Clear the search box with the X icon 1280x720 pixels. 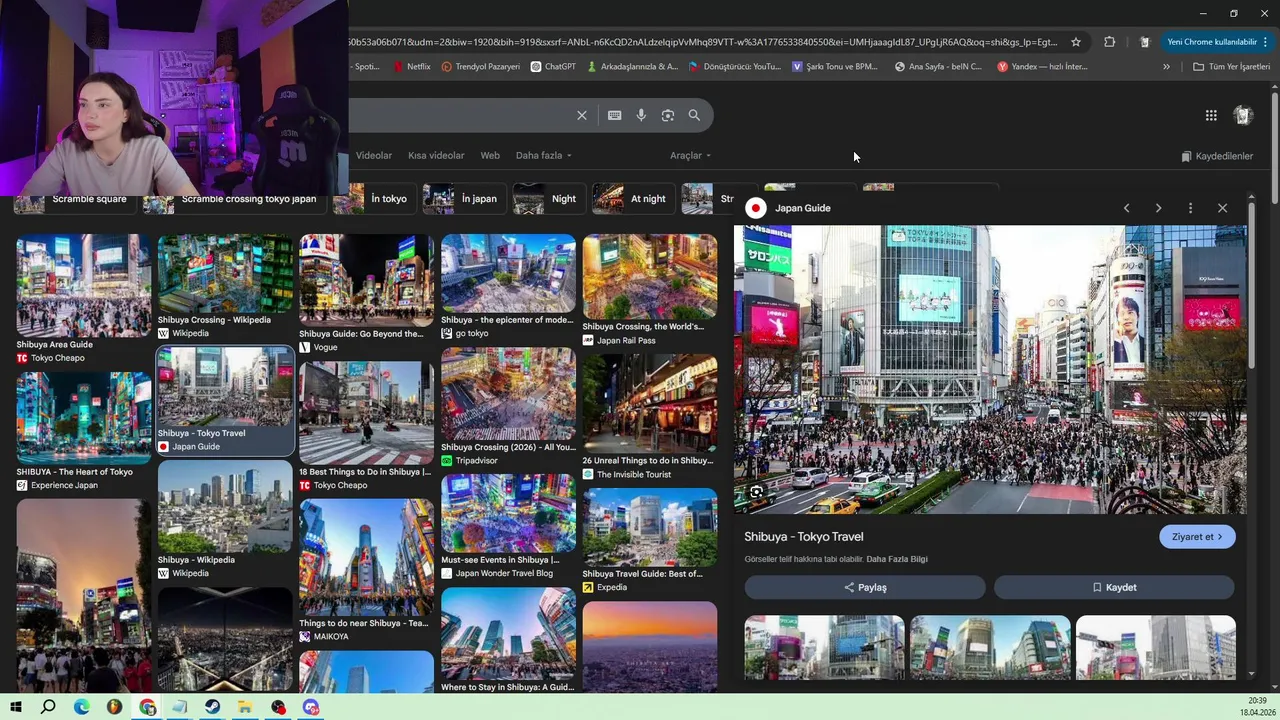pyautogui.click(x=581, y=115)
